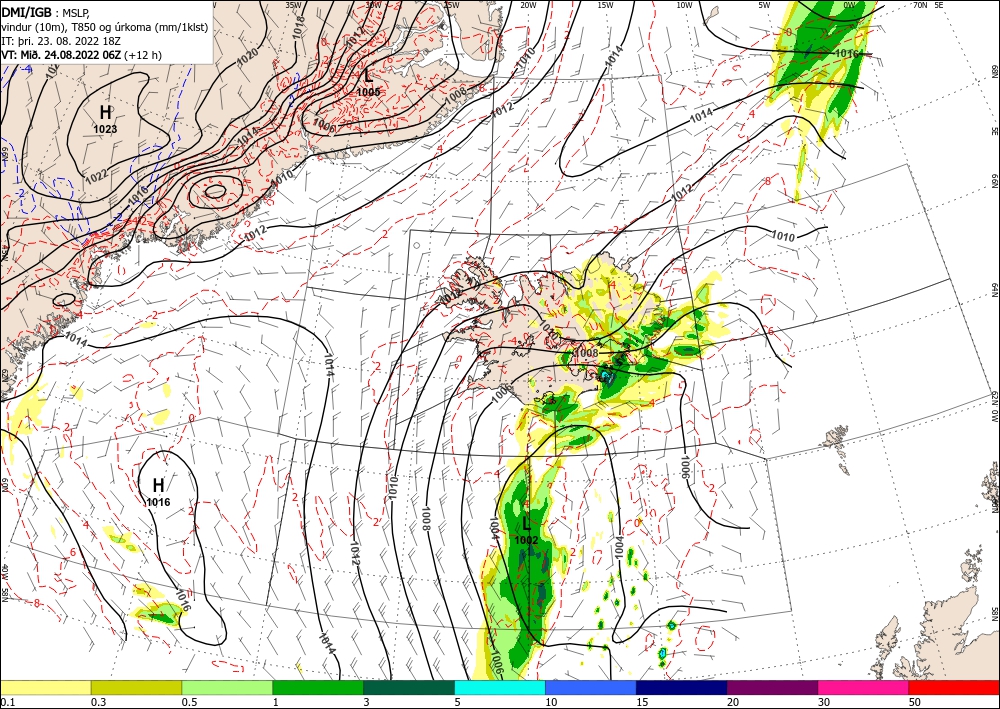Click the magenta 30–50 legend swatch
Image resolution: width=1000 pixels, height=709 pixels.
864,687
